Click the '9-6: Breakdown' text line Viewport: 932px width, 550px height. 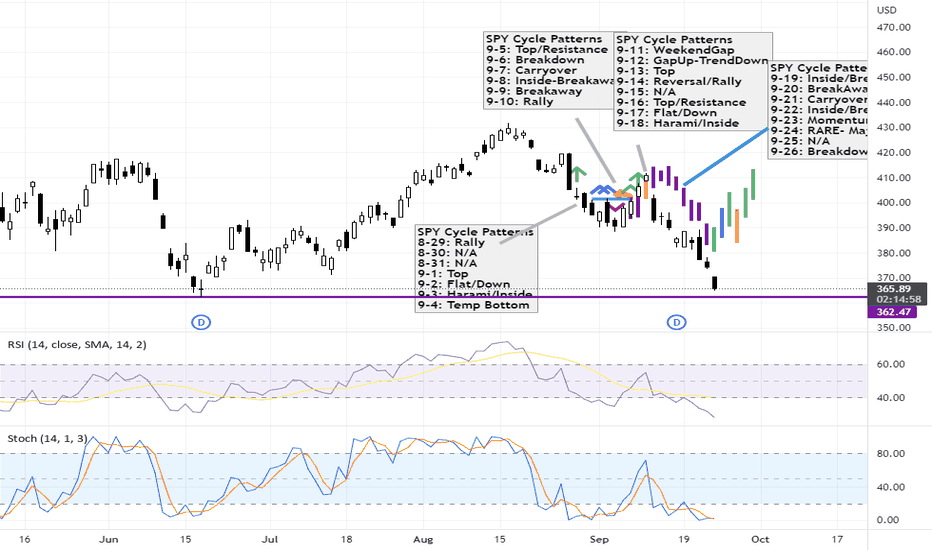coord(535,60)
